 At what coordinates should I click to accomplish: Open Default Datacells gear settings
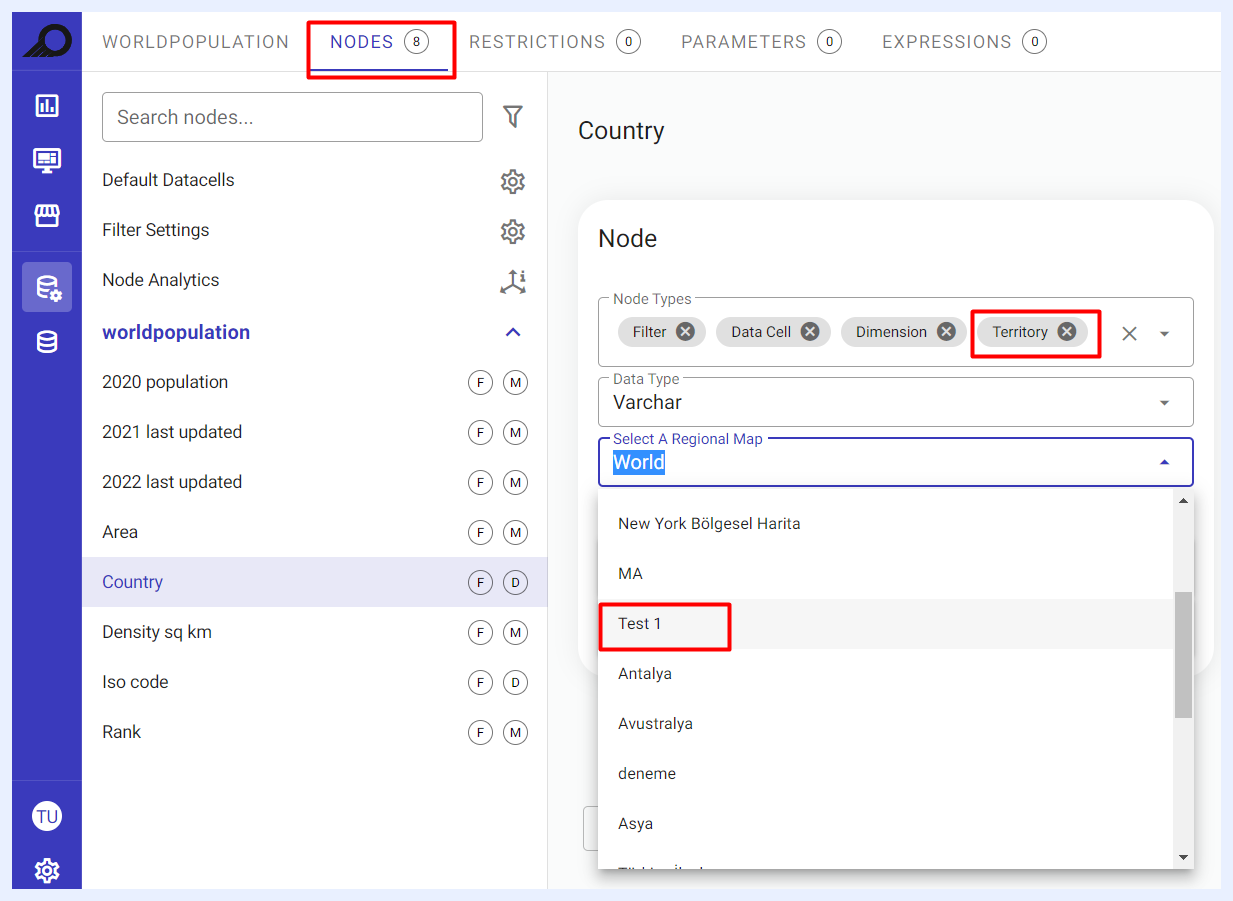pos(513,181)
